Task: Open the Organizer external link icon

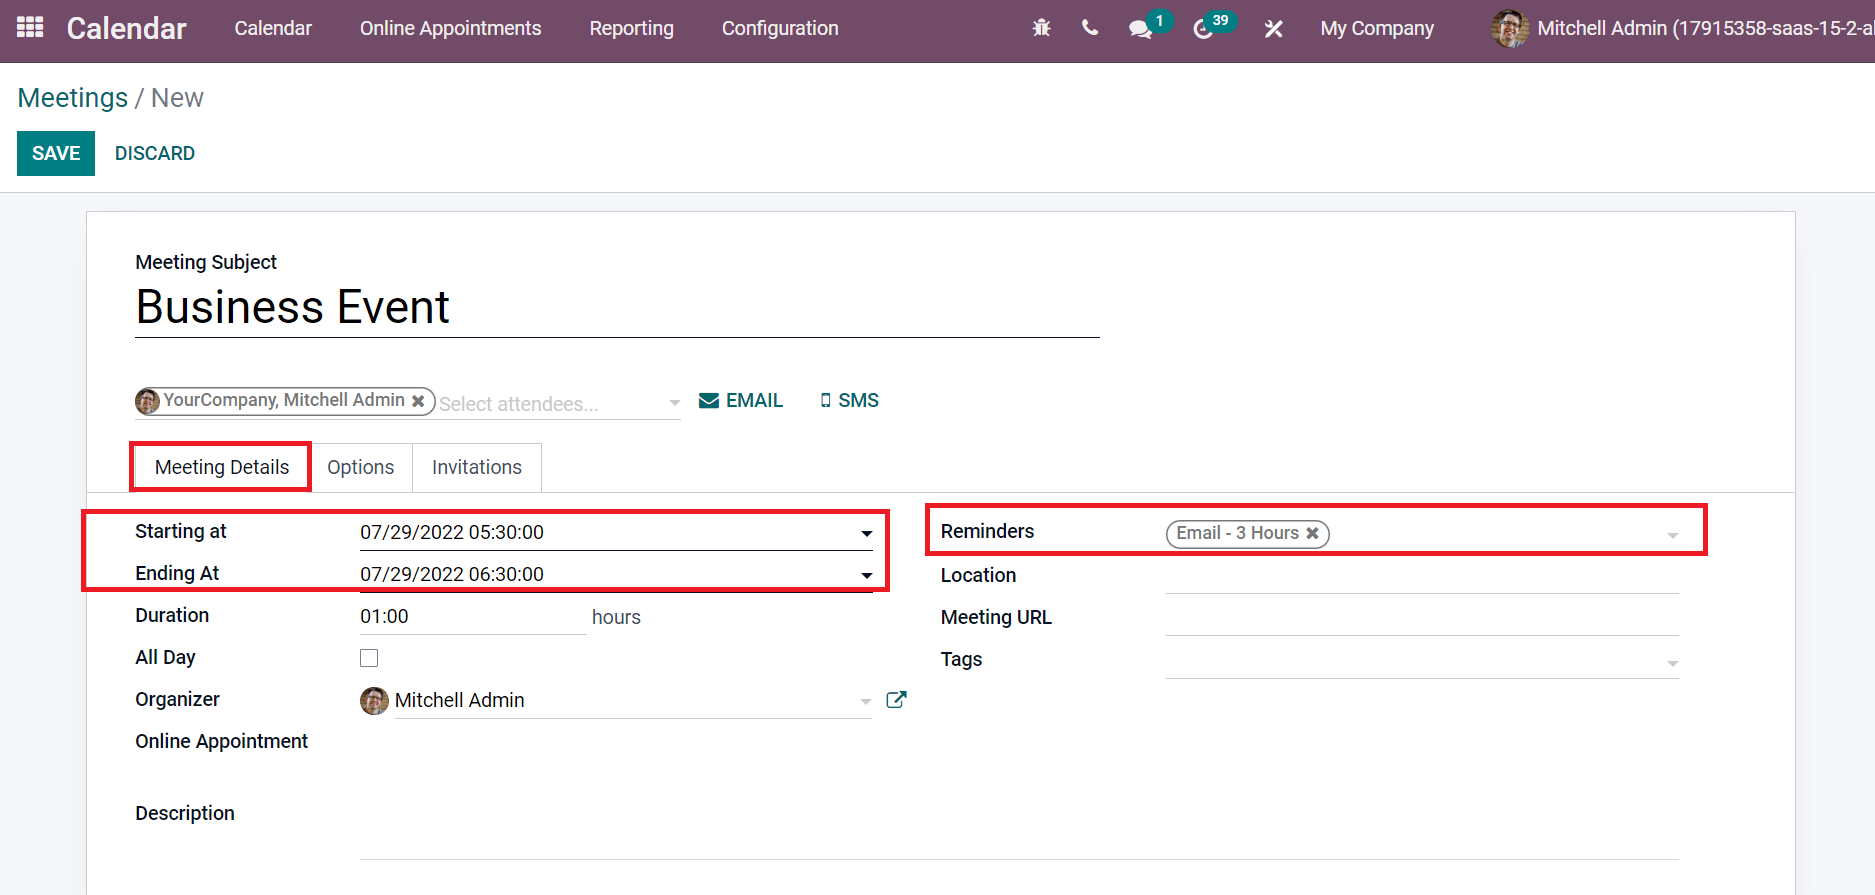Action: pyautogui.click(x=896, y=700)
